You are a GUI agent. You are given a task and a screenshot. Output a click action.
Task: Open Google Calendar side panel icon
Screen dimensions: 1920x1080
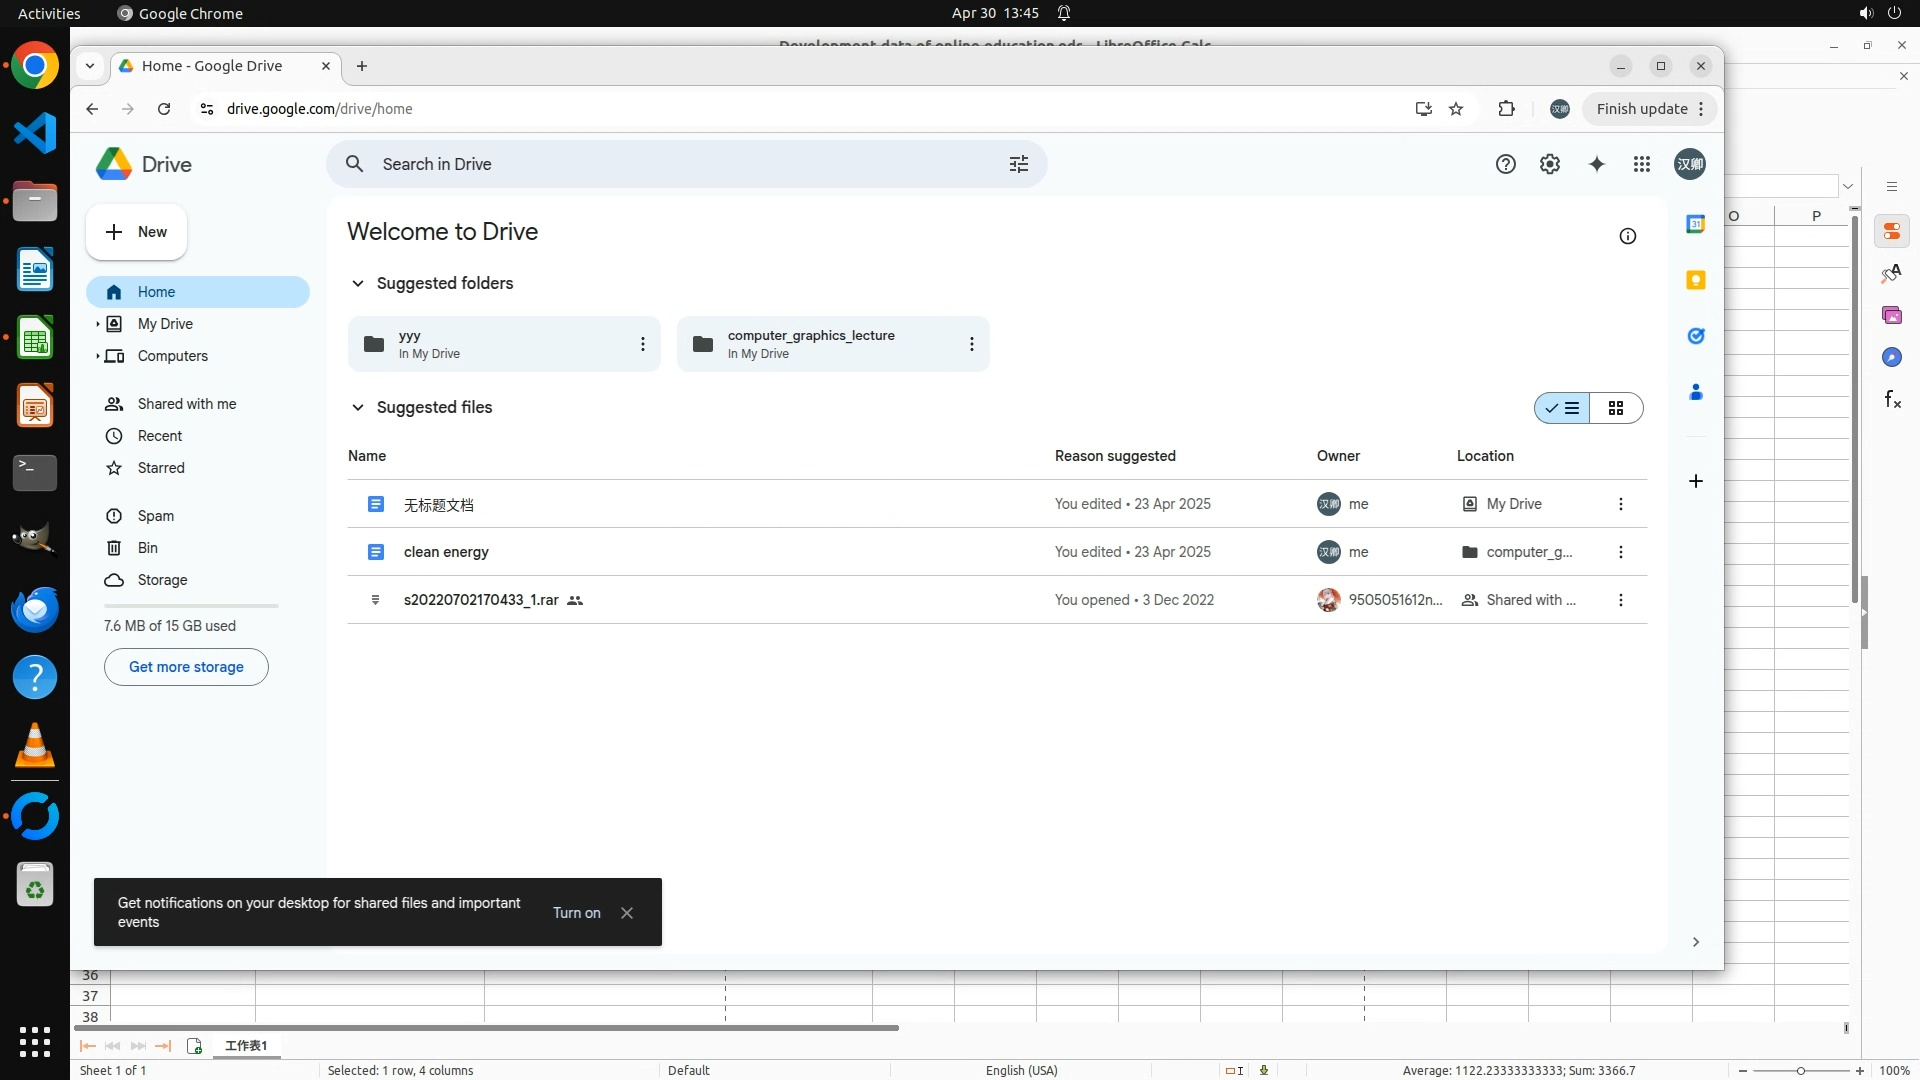[x=1695, y=224]
